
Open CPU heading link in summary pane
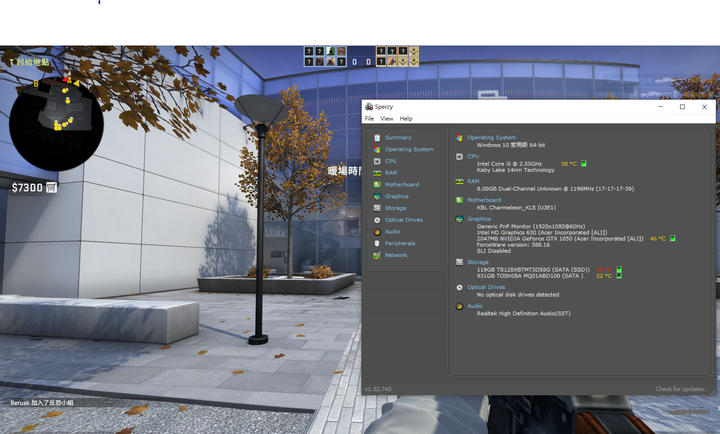(x=473, y=156)
